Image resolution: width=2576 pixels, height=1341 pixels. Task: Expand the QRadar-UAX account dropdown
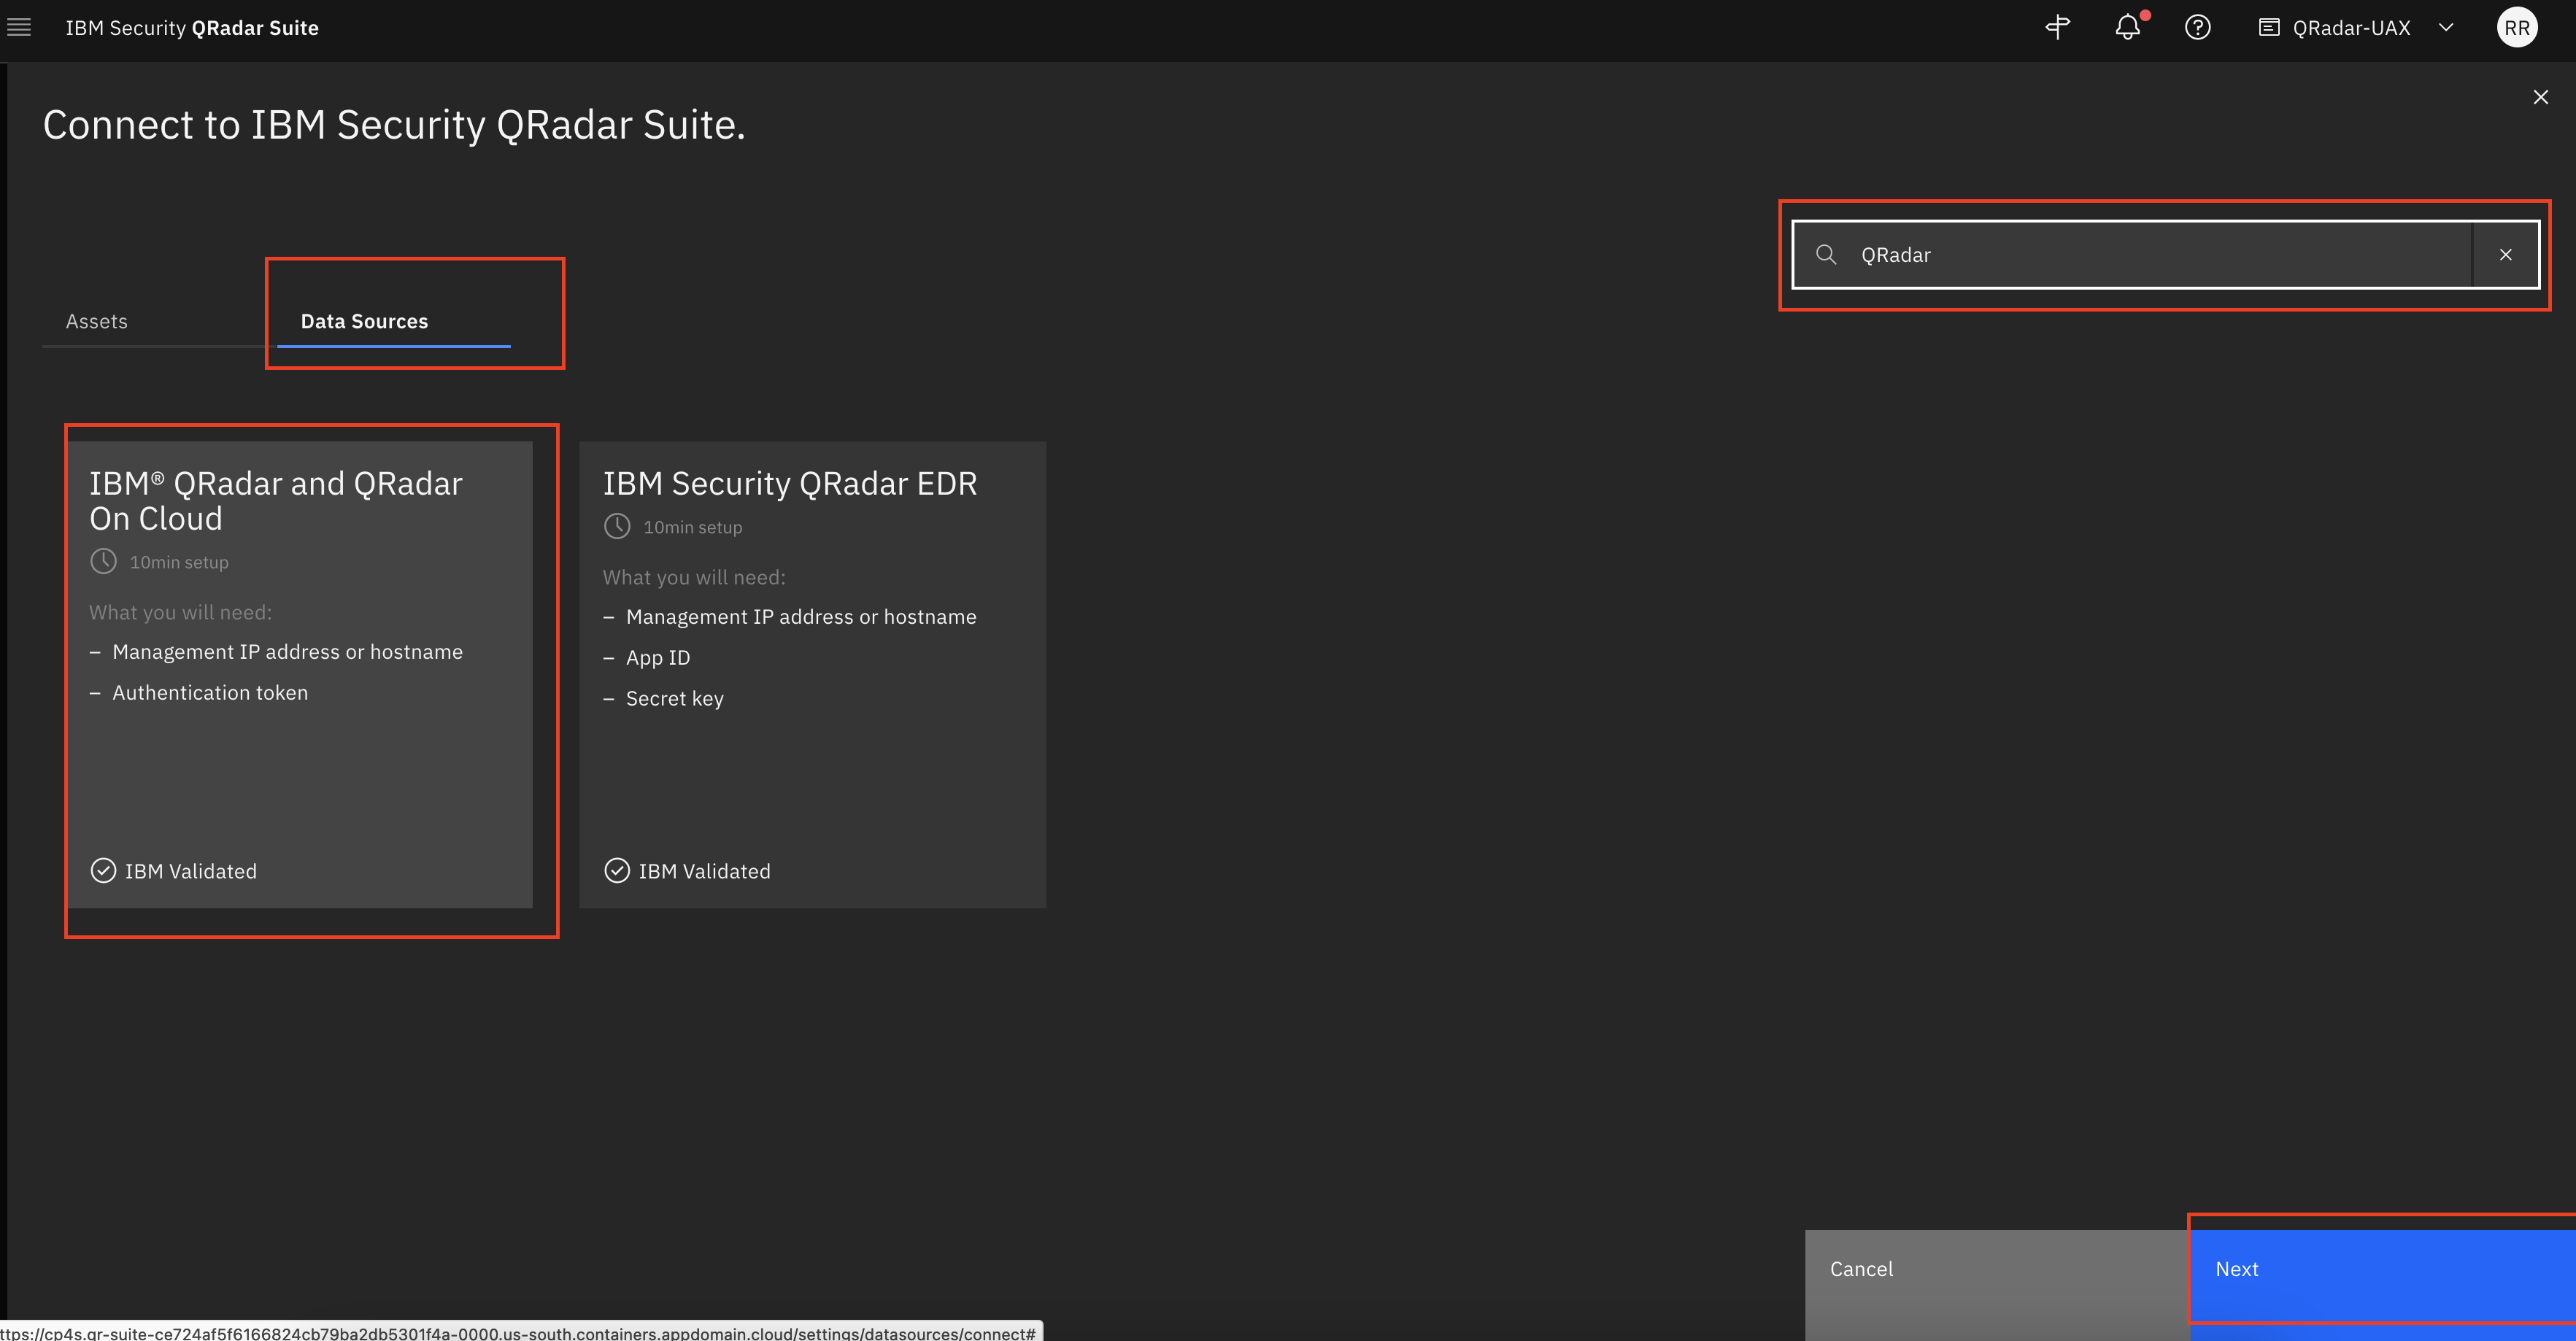coord(2447,27)
